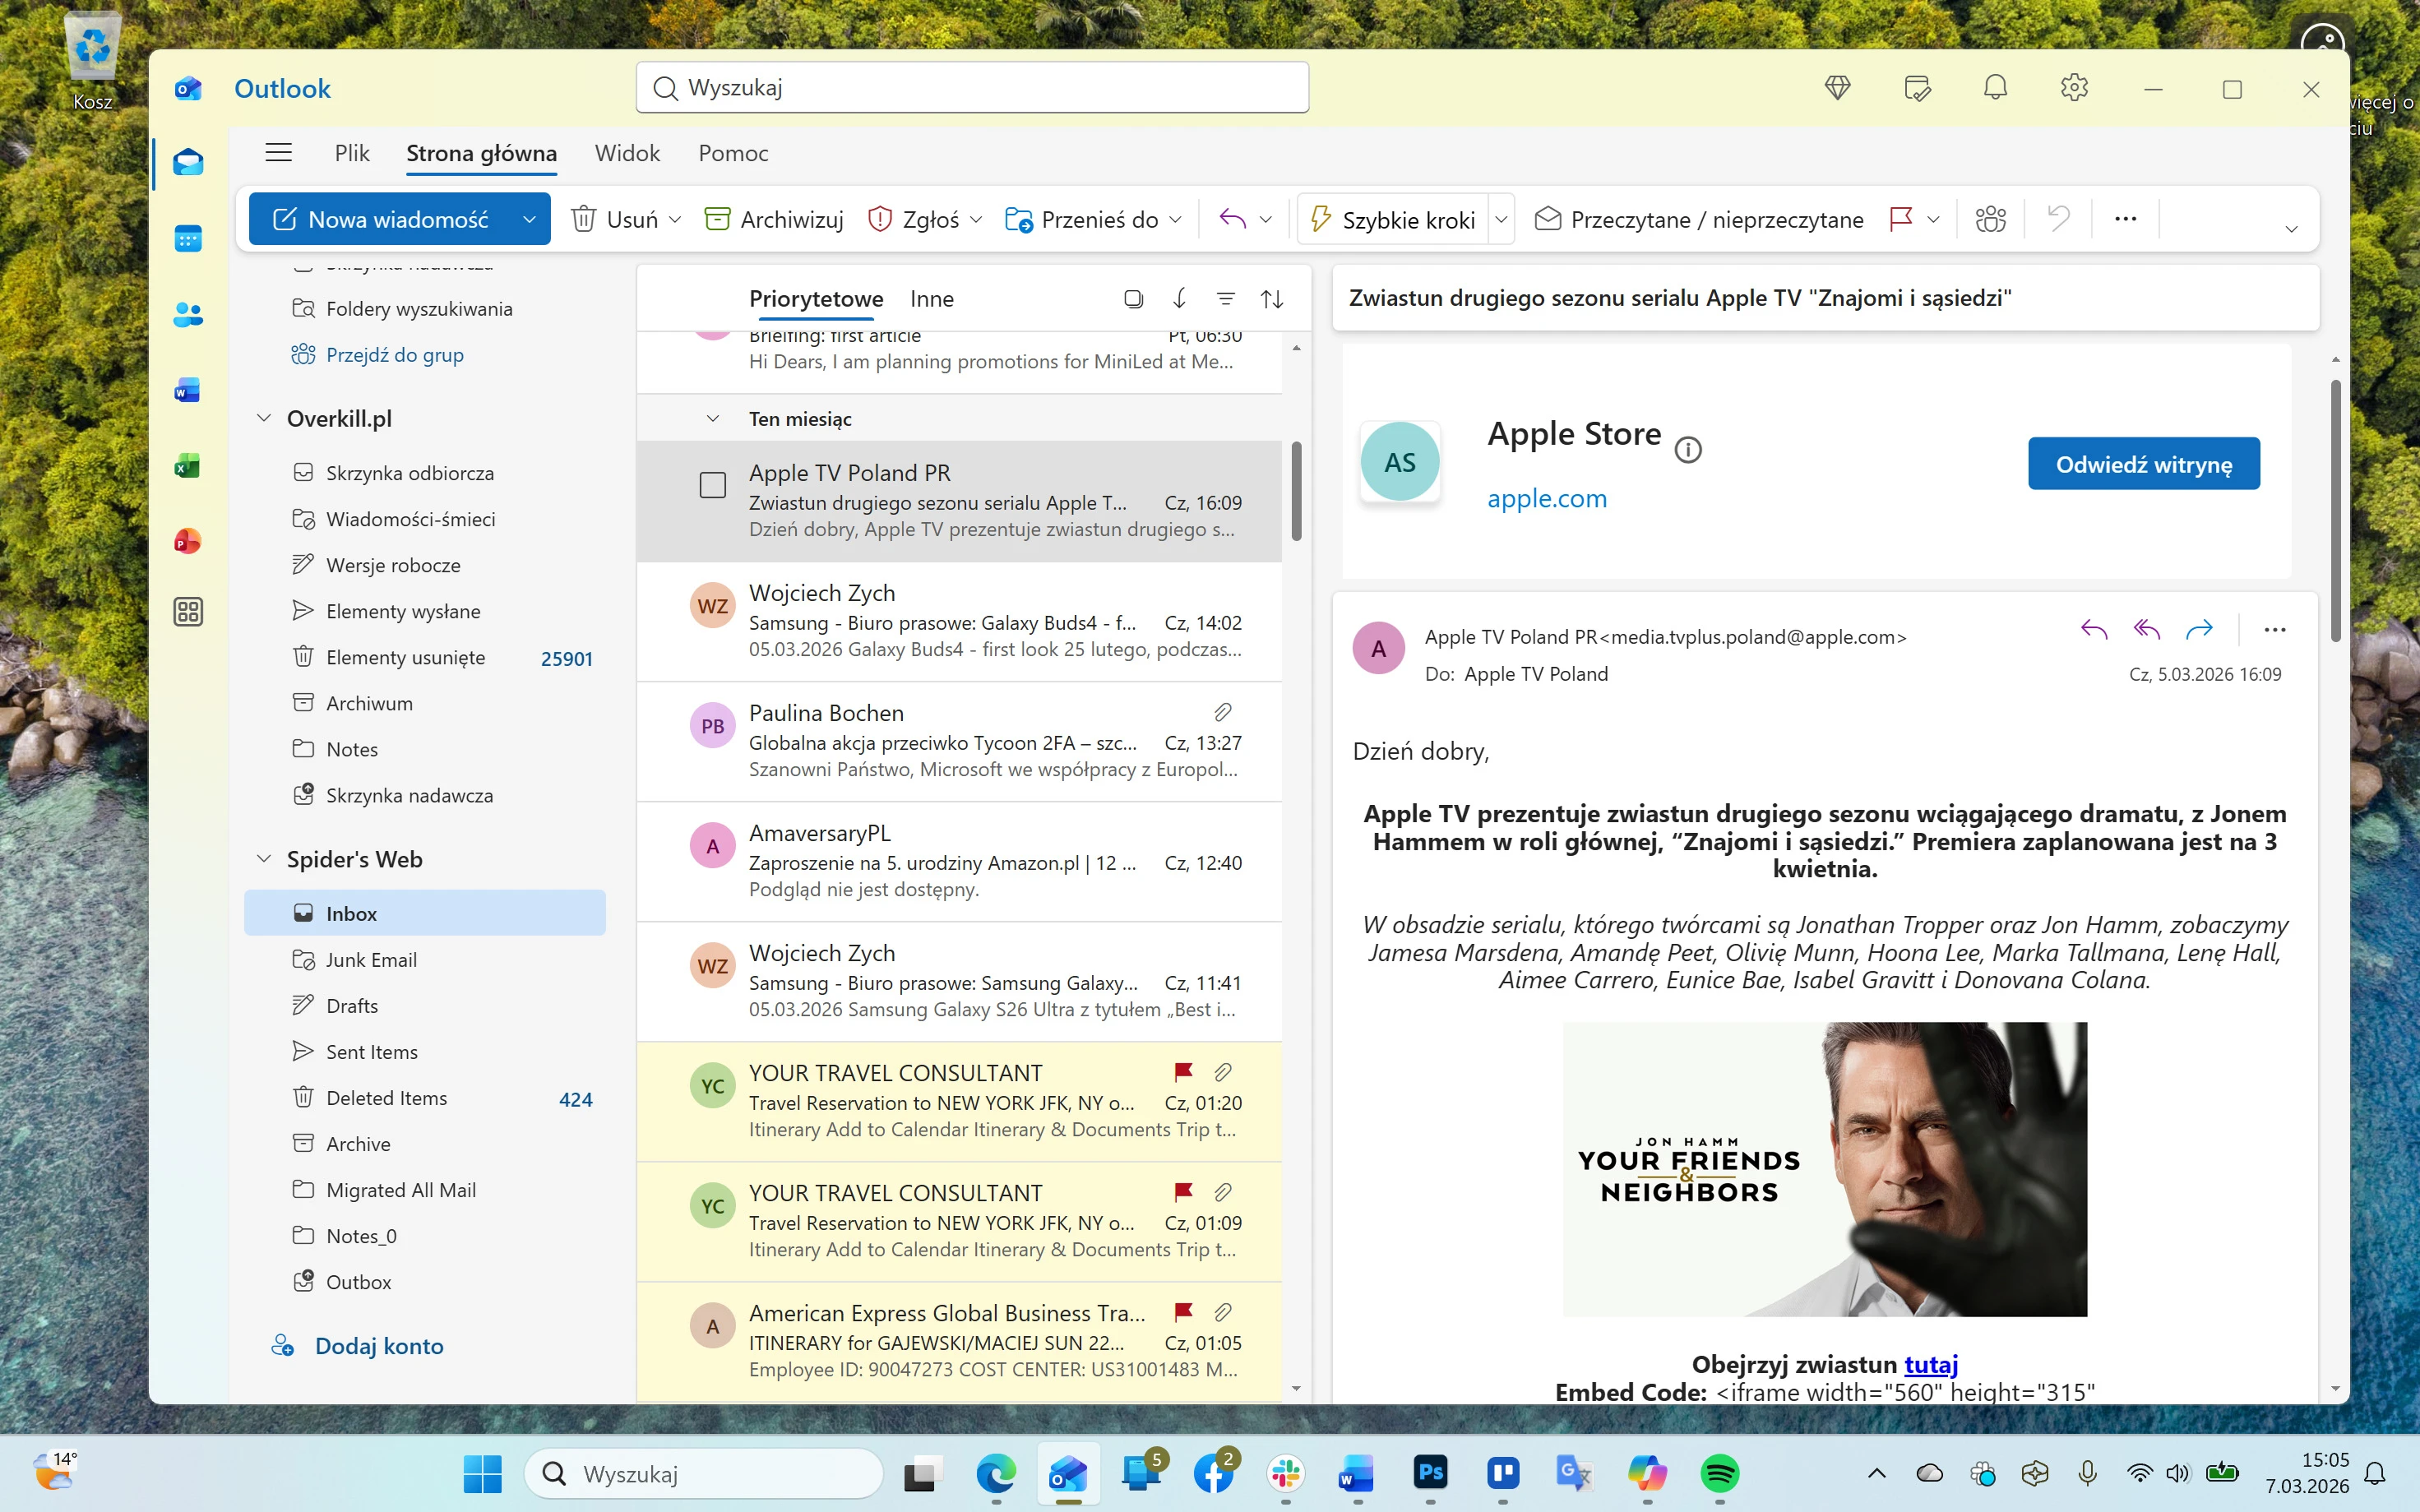Click the Forward arrow in message header
The height and width of the screenshot is (1512, 2420).
[x=2199, y=629]
